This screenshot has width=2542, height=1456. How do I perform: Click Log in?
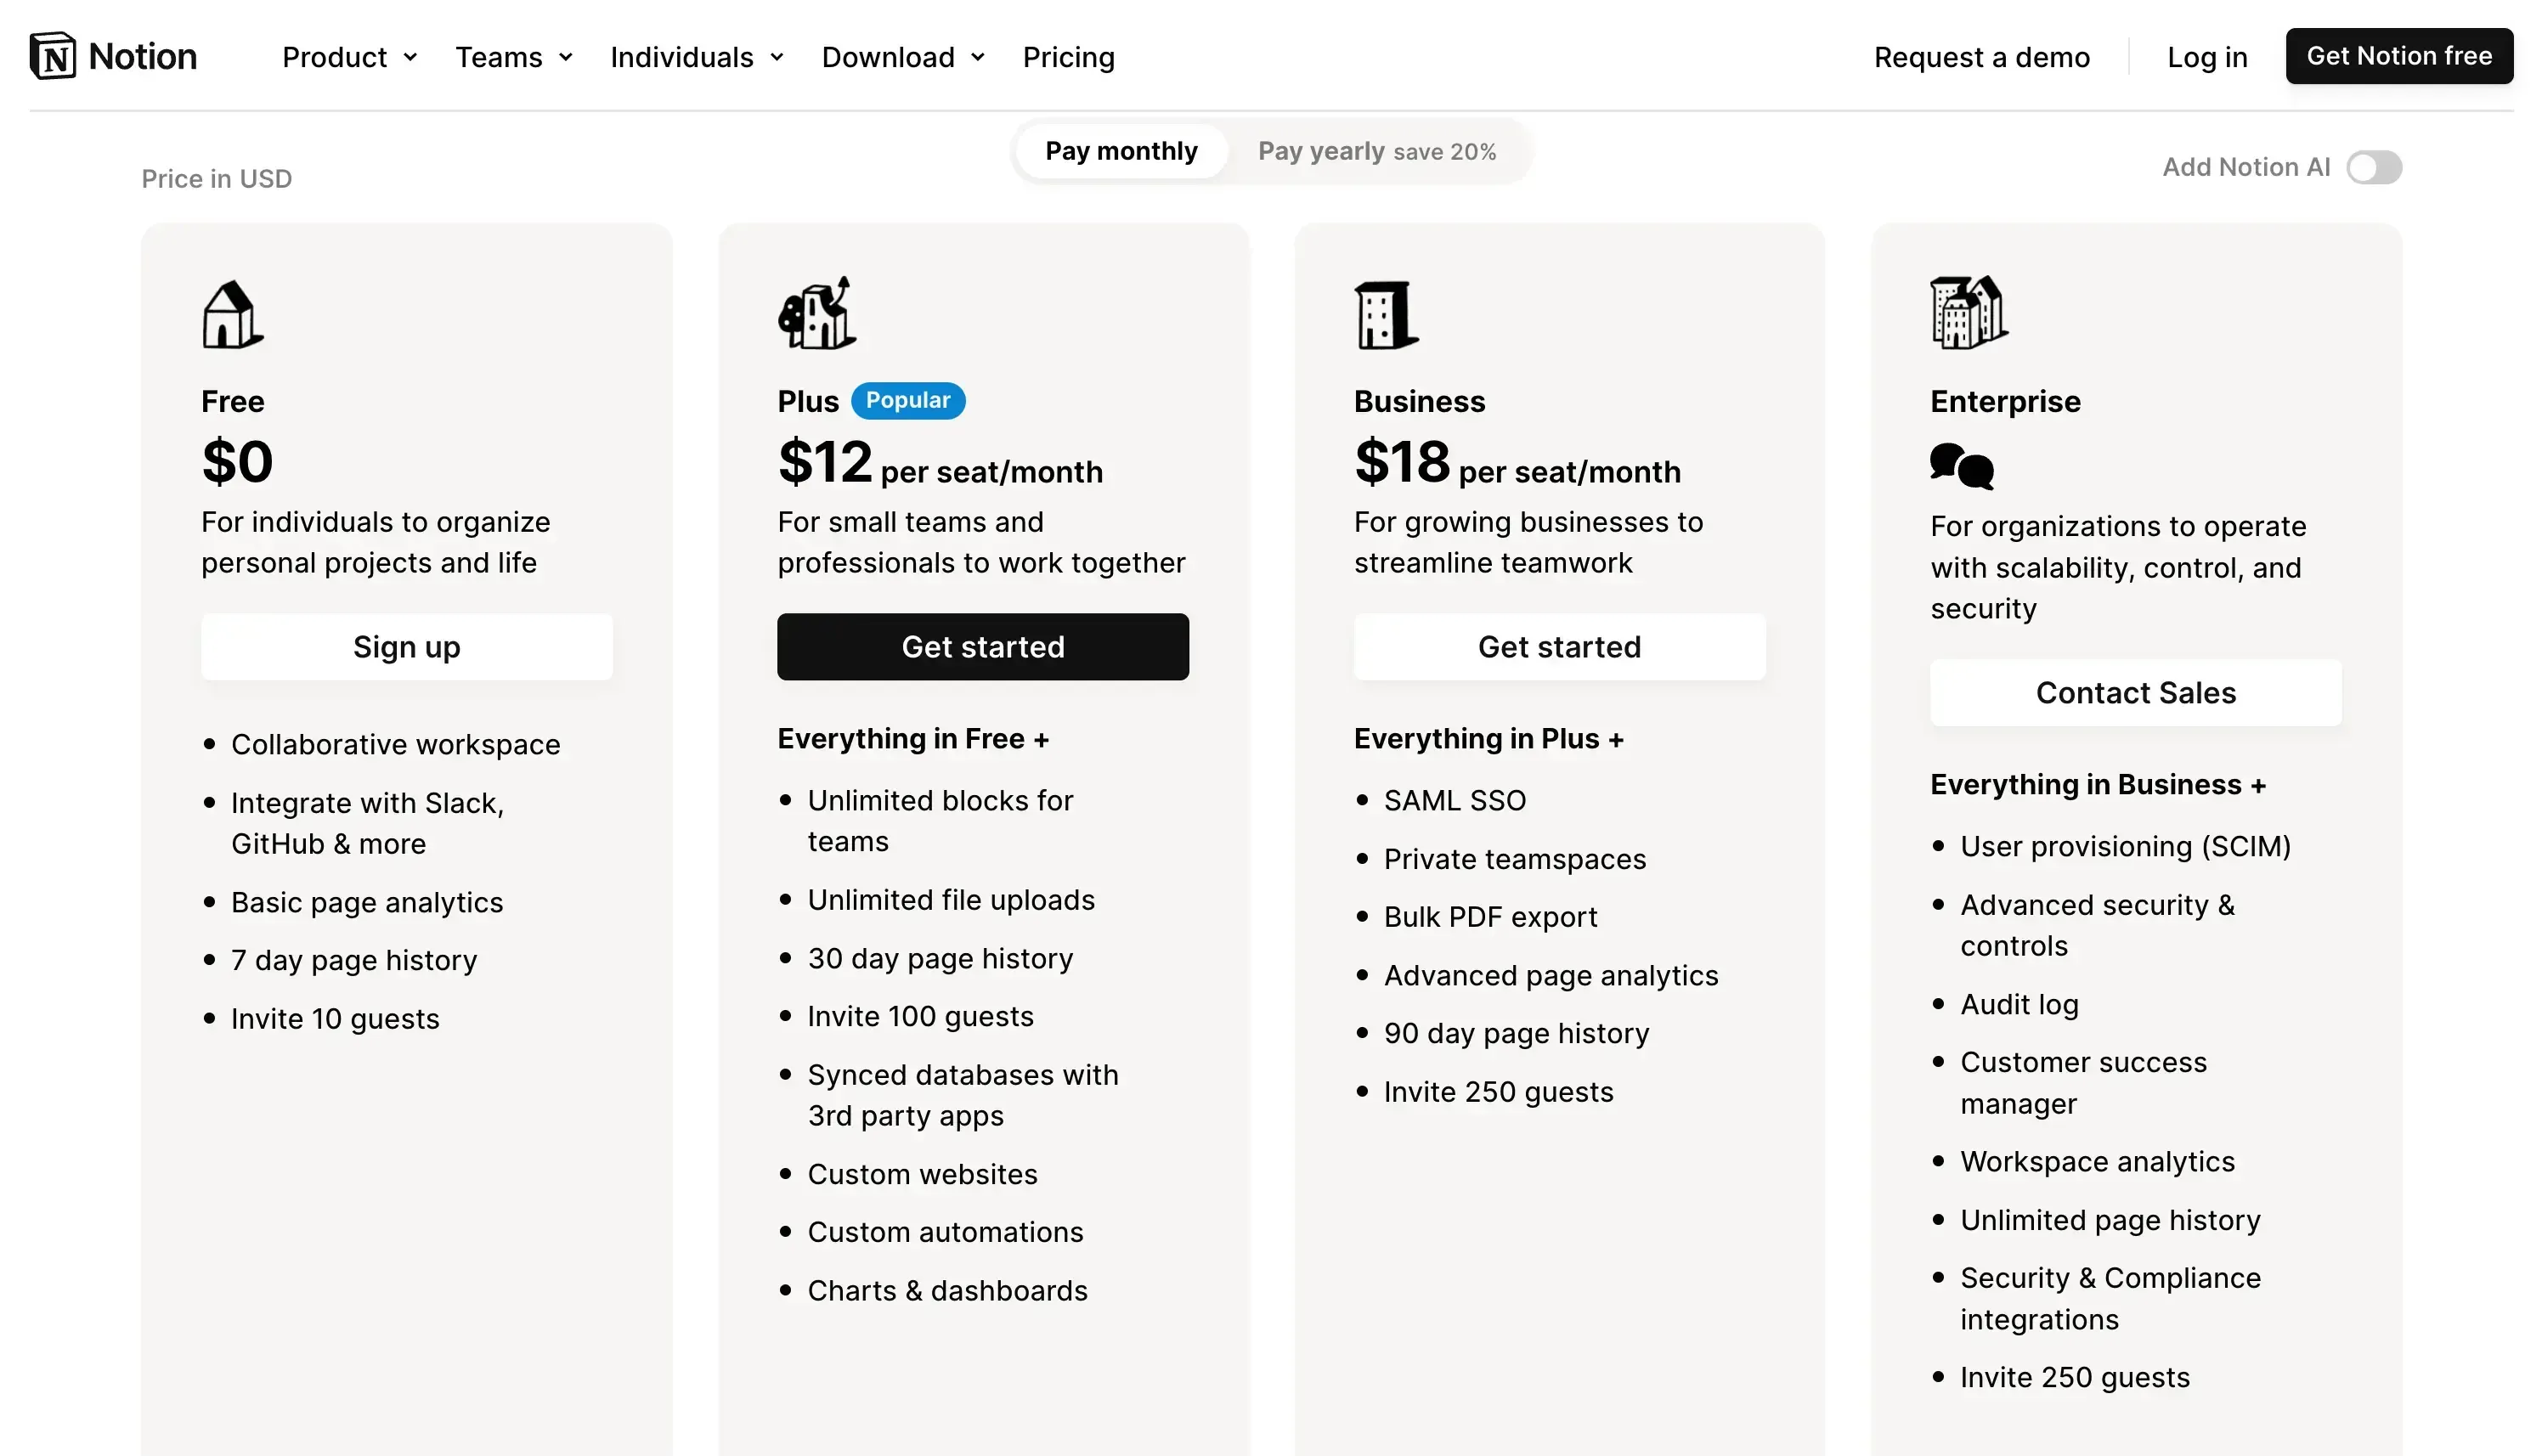click(x=2207, y=57)
